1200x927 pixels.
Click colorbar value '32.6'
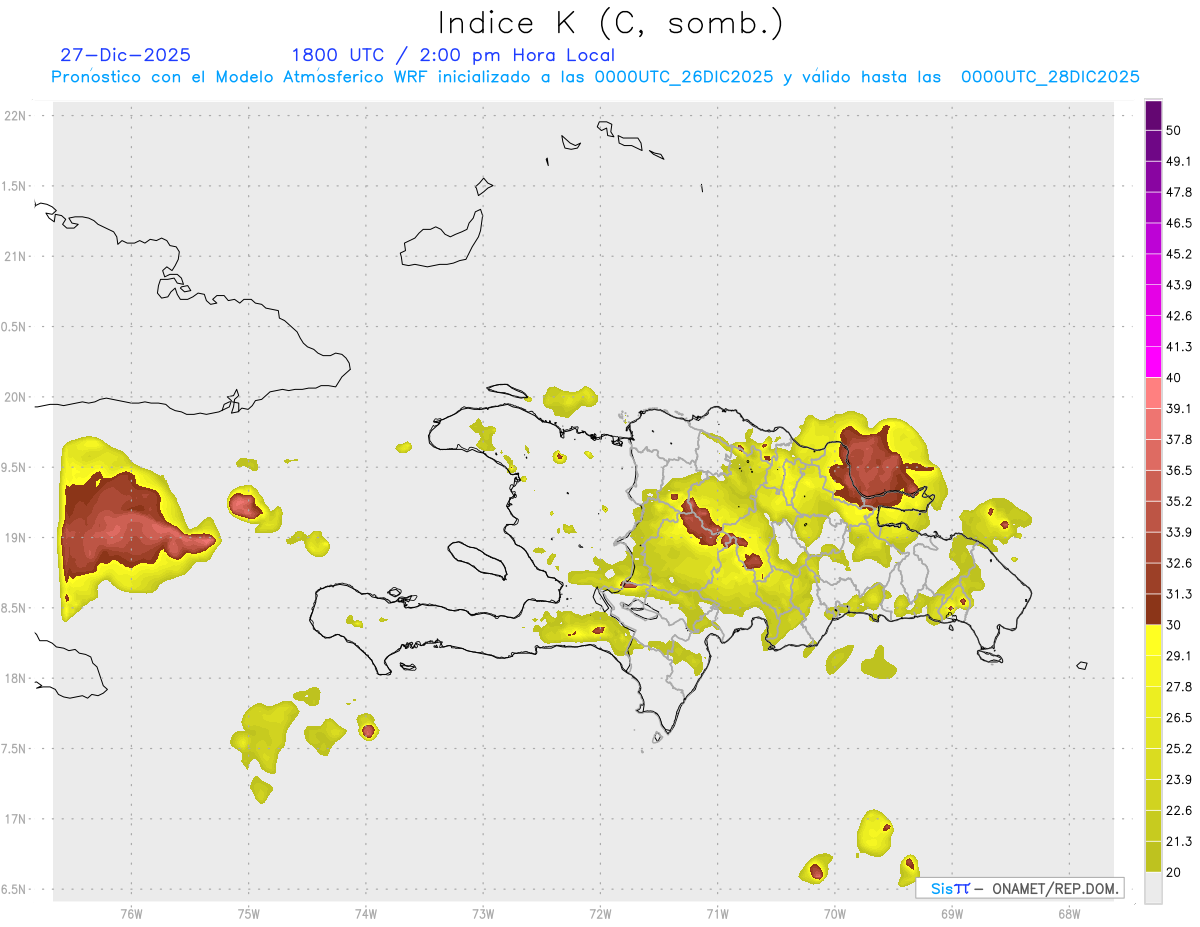click(1179, 563)
